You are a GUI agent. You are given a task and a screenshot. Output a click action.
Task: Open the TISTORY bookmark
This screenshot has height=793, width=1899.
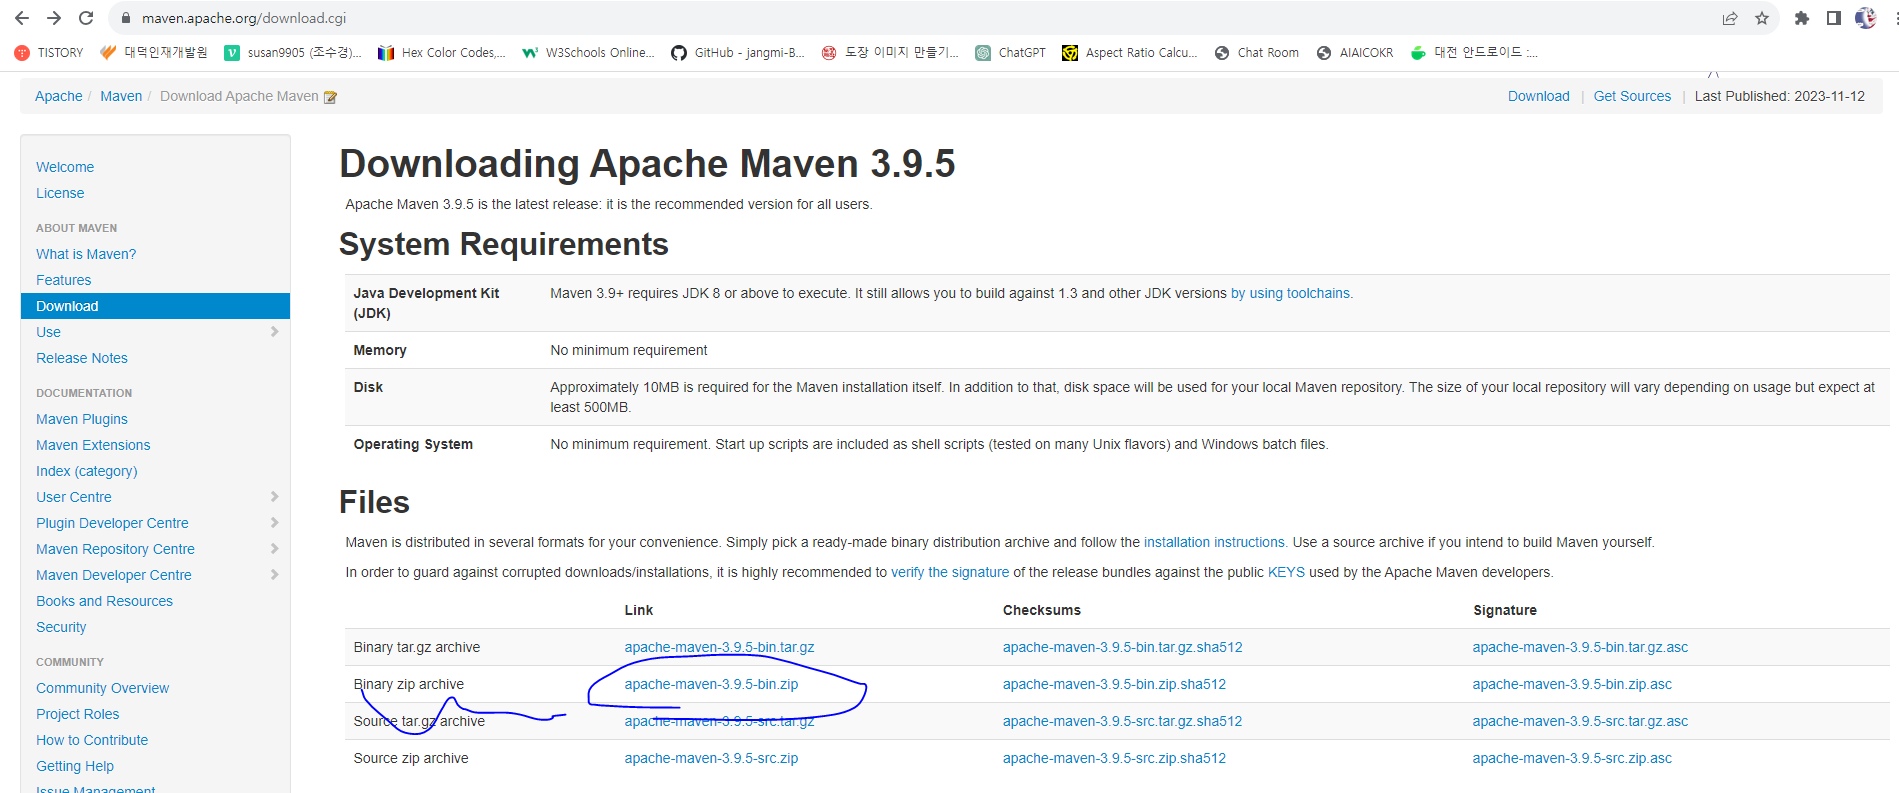(x=49, y=53)
